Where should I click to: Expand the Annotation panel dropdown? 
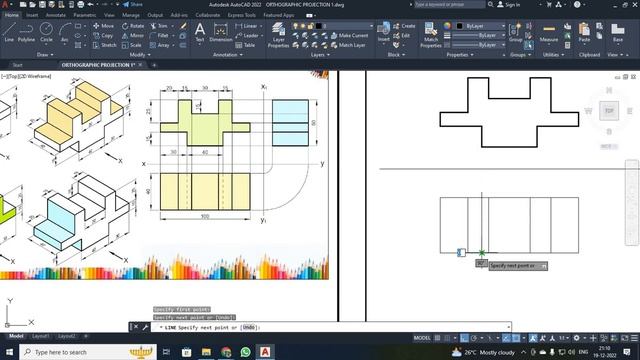point(227,54)
